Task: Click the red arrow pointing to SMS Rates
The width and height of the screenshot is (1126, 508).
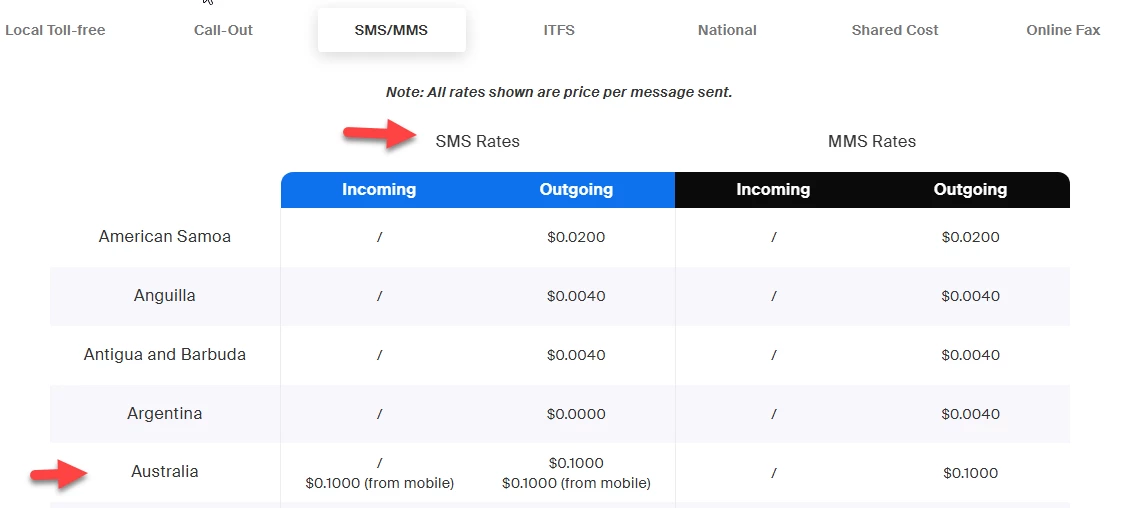Action: (x=380, y=136)
